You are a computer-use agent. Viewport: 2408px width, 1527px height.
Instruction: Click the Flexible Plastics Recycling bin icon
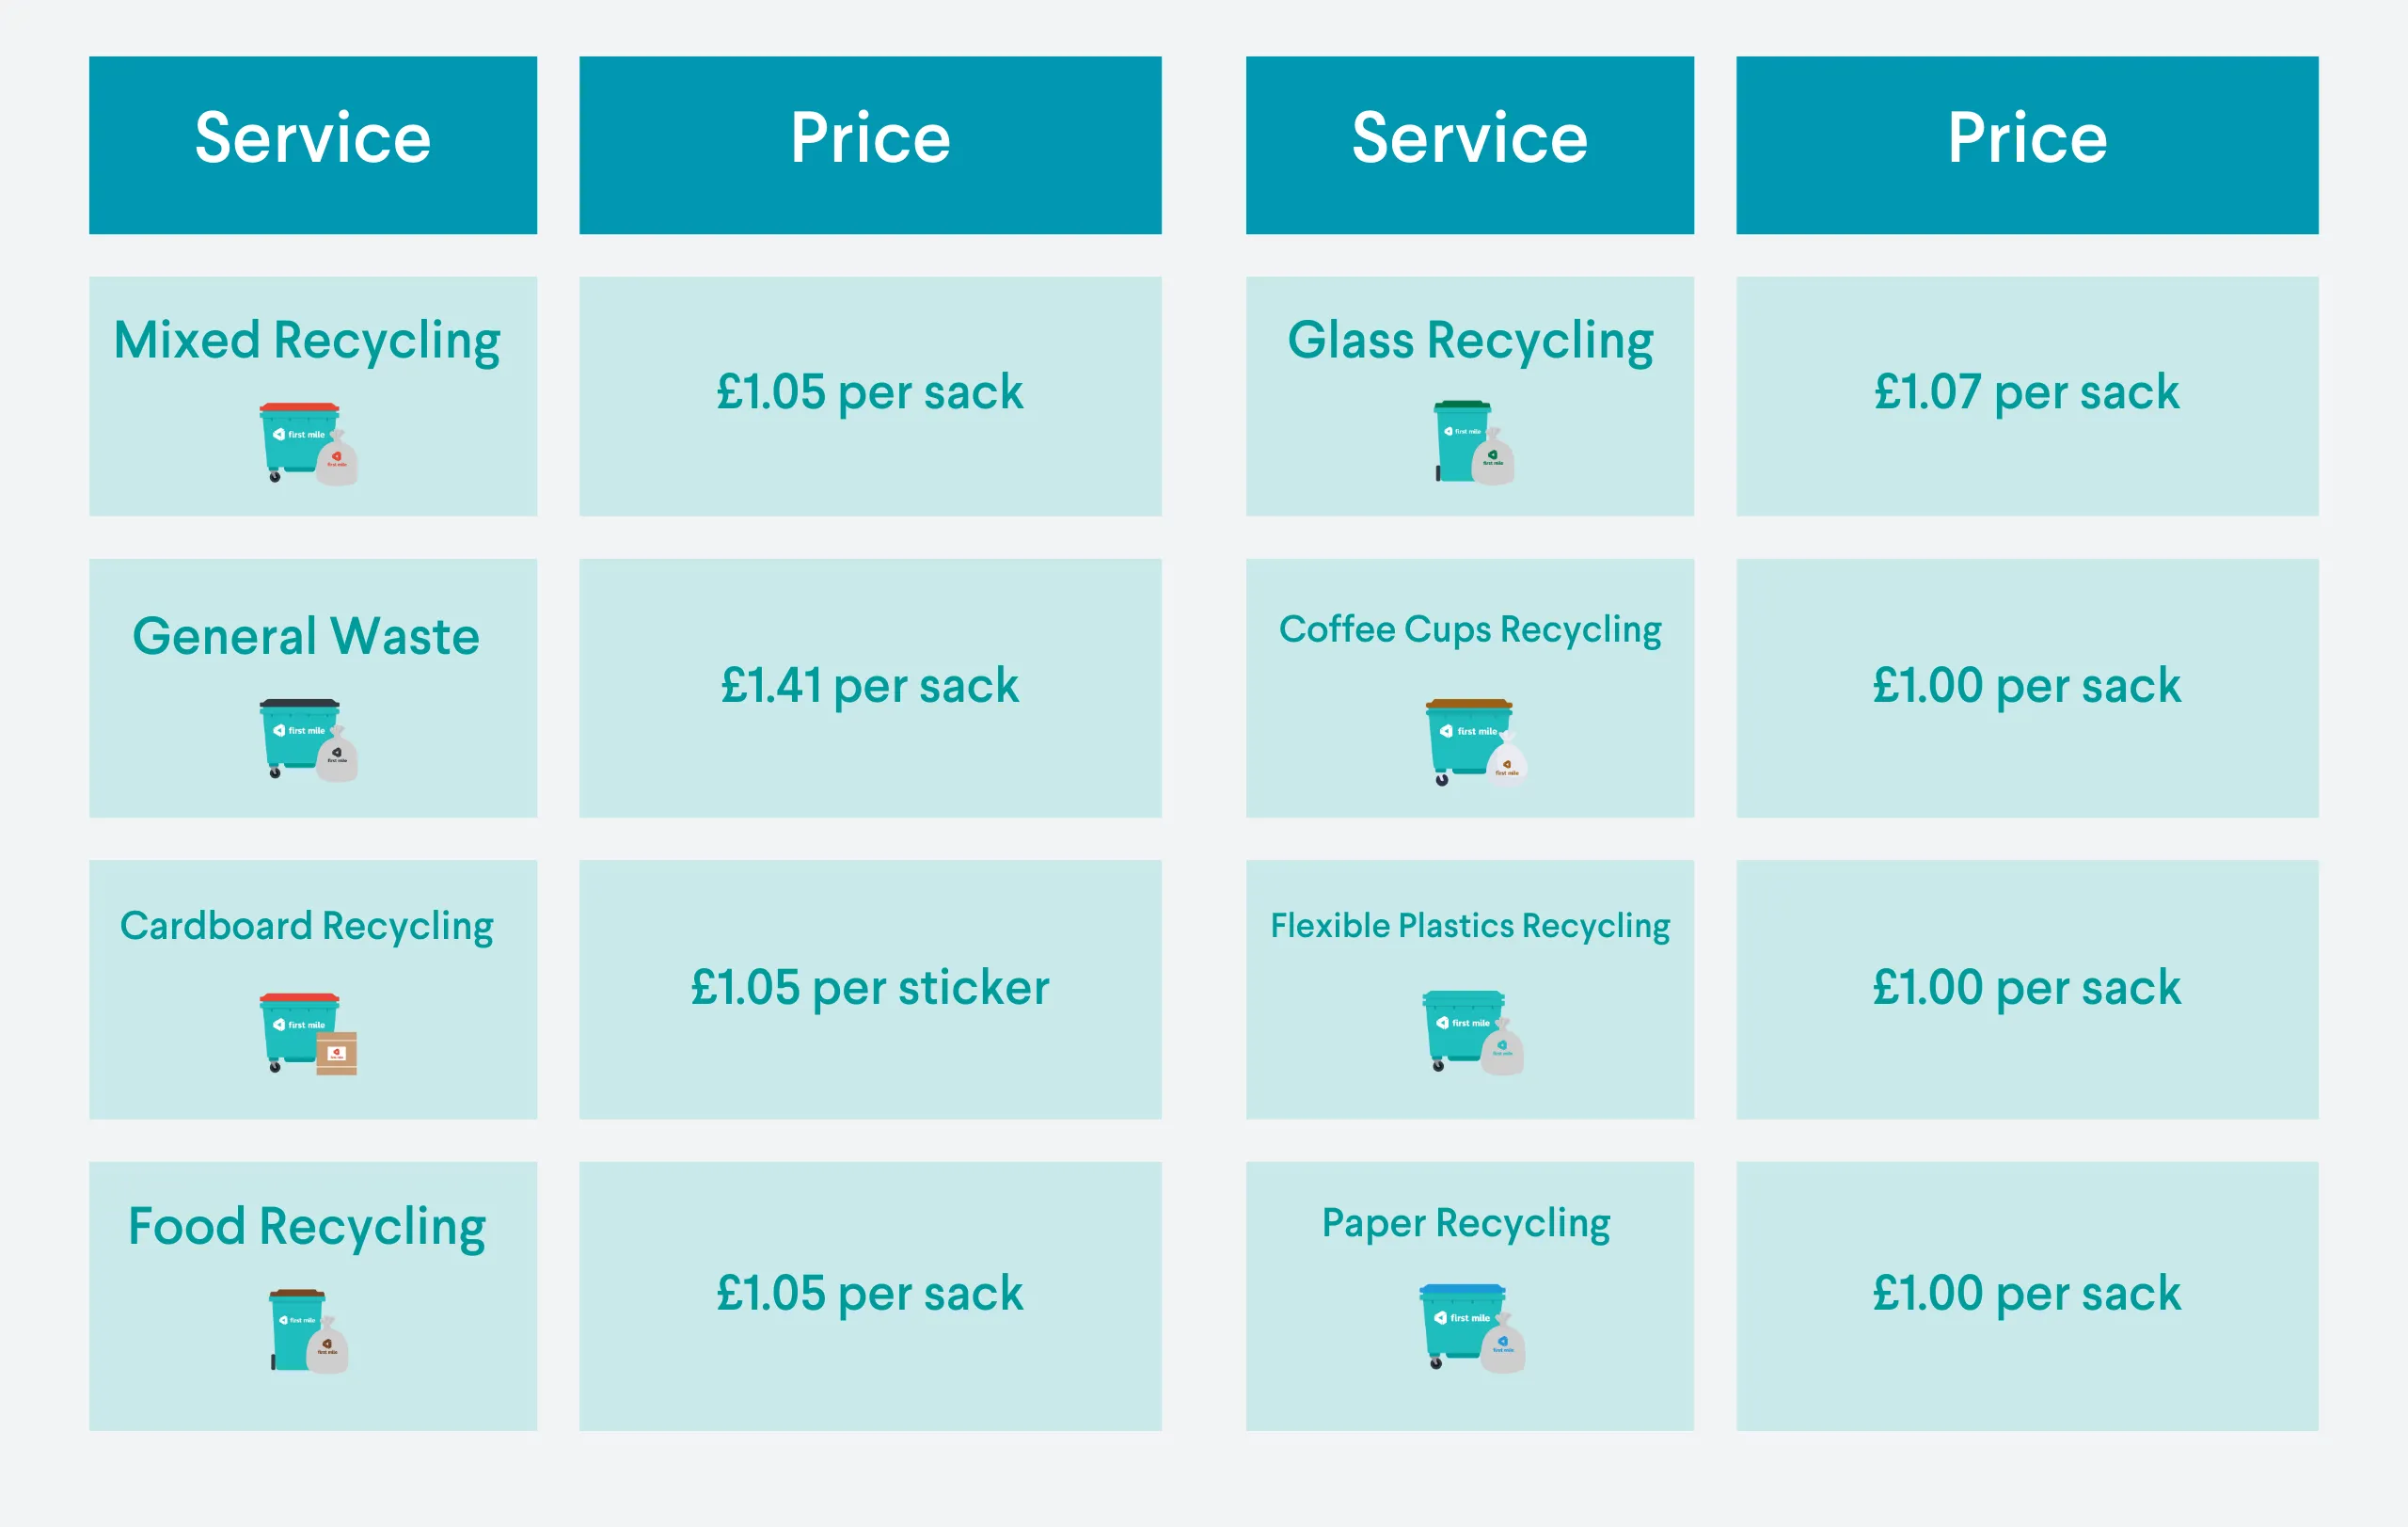[x=1472, y=1032]
